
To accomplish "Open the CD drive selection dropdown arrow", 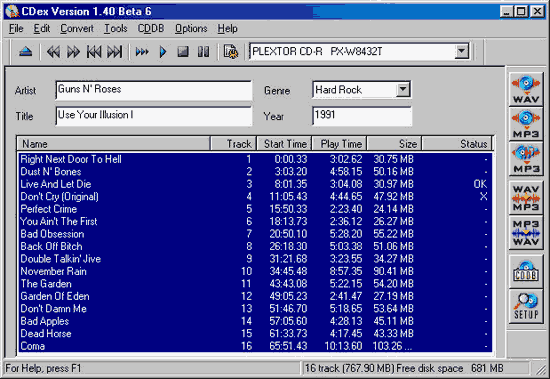I will [462, 52].
